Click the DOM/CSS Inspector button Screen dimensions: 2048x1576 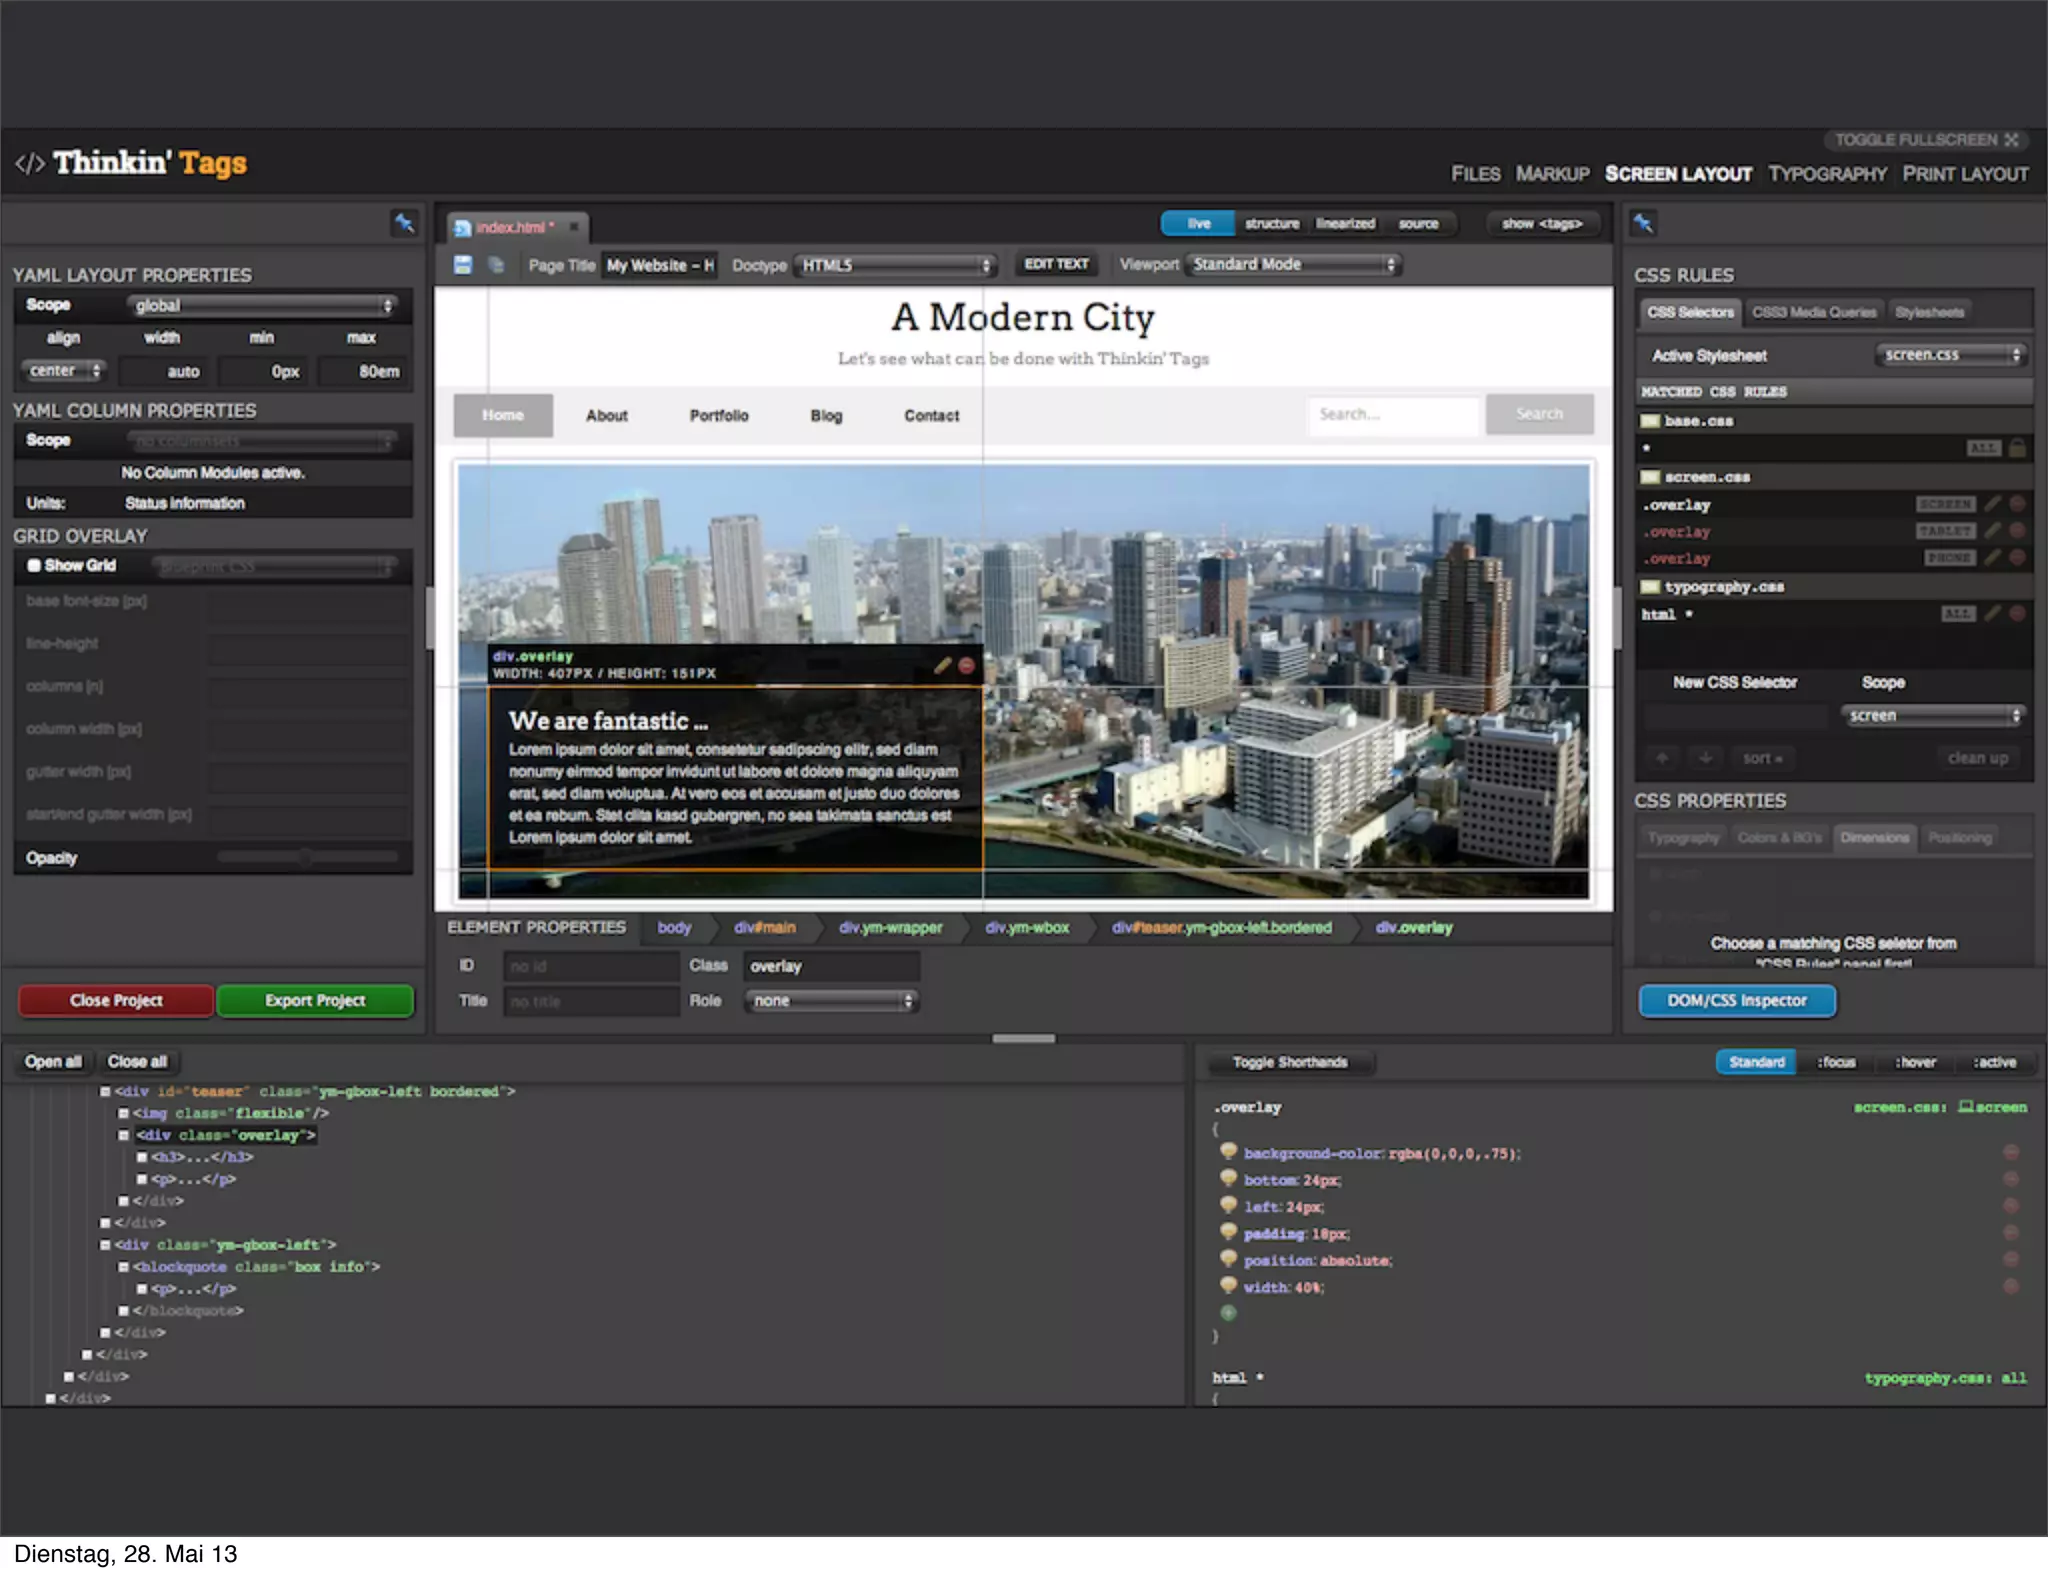pyautogui.click(x=1737, y=1000)
